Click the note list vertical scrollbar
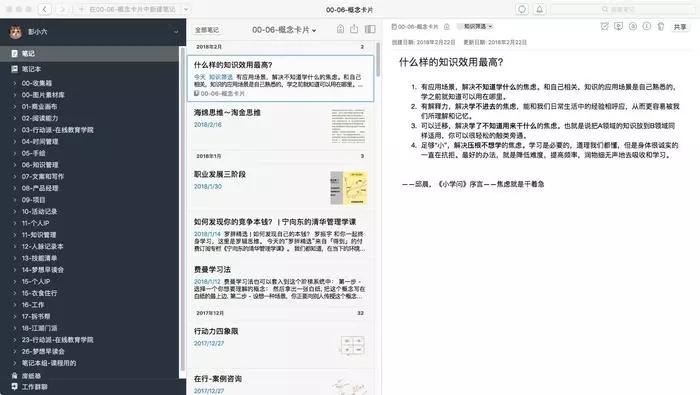The width and height of the screenshot is (700, 395). pyautogui.click(x=378, y=60)
